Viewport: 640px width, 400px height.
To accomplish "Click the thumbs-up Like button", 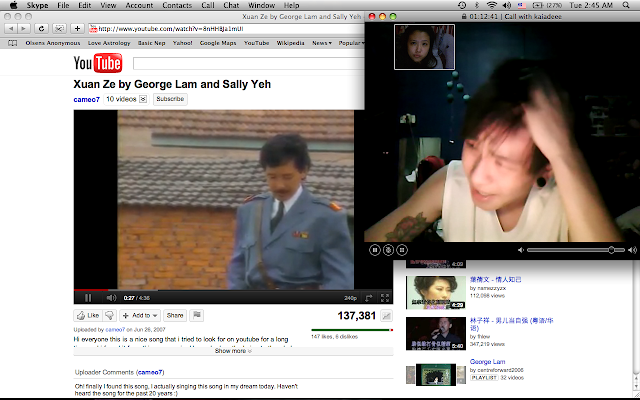I will coord(88,316).
